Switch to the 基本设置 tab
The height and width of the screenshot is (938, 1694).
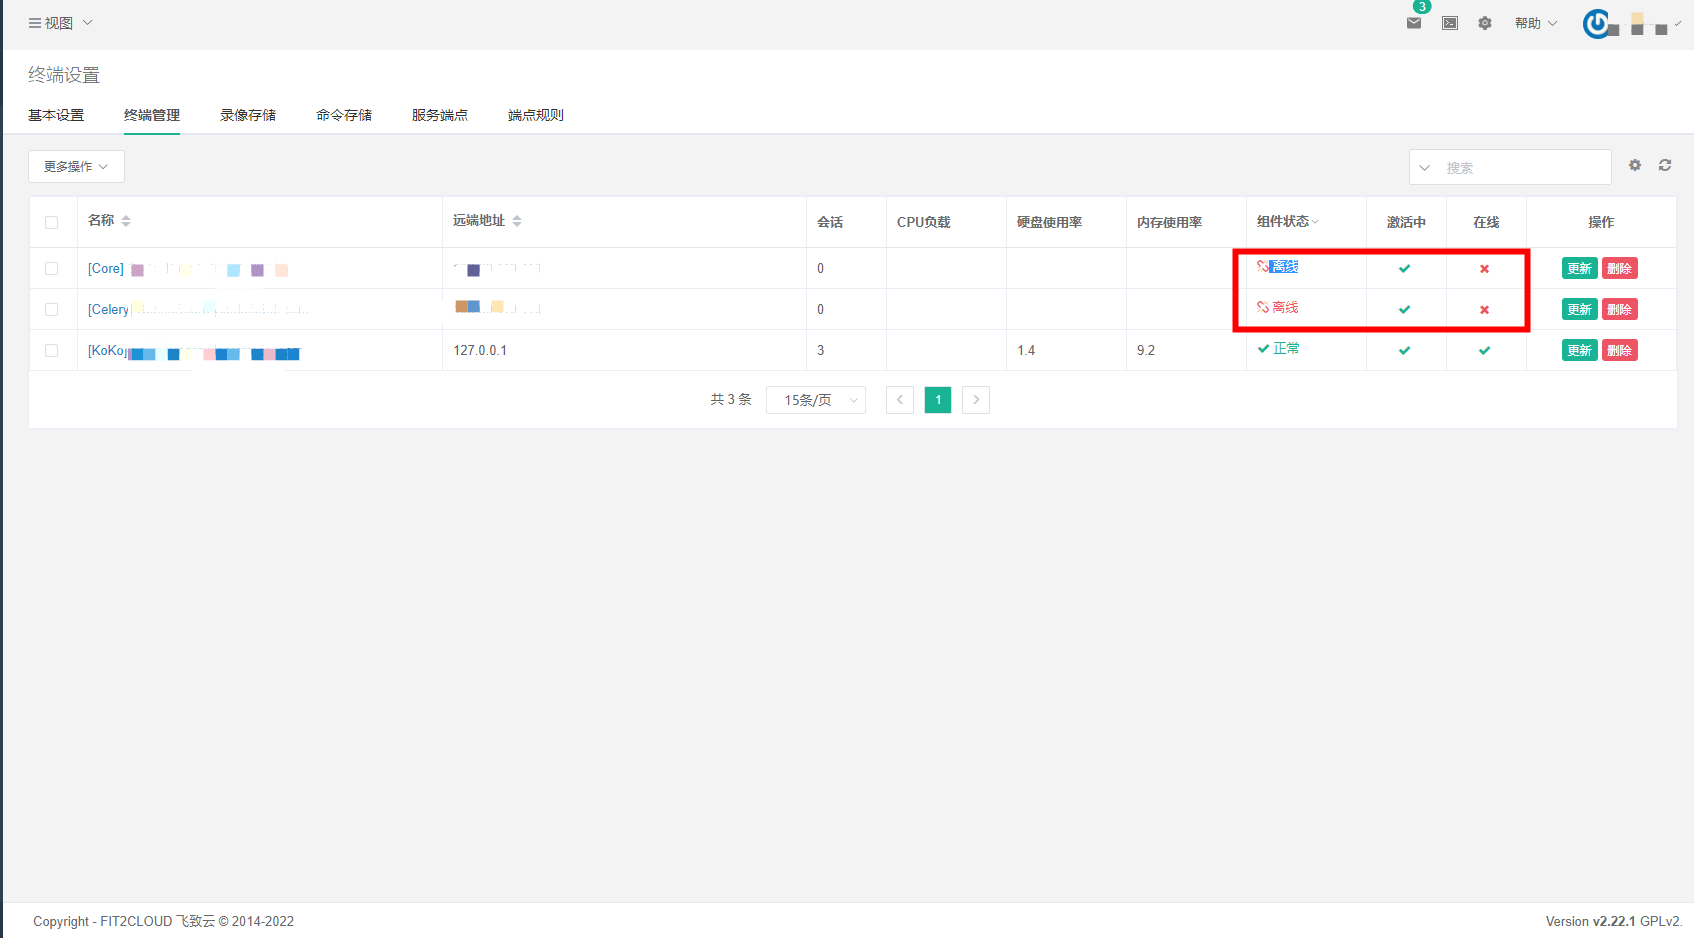tap(56, 115)
